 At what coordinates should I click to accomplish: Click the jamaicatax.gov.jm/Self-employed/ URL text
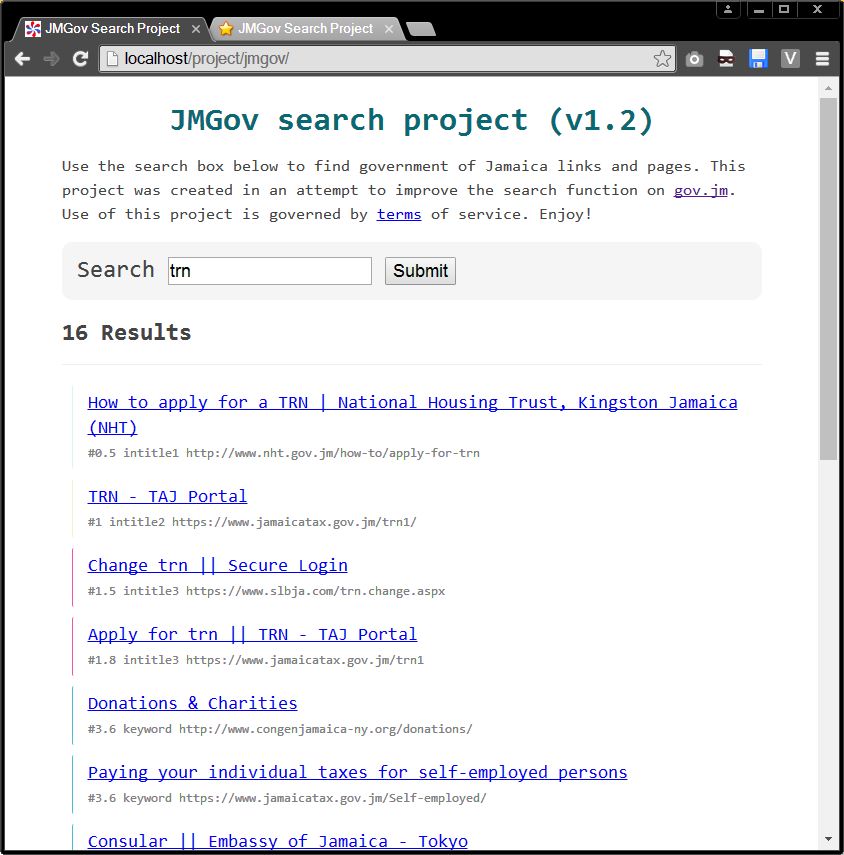333,798
